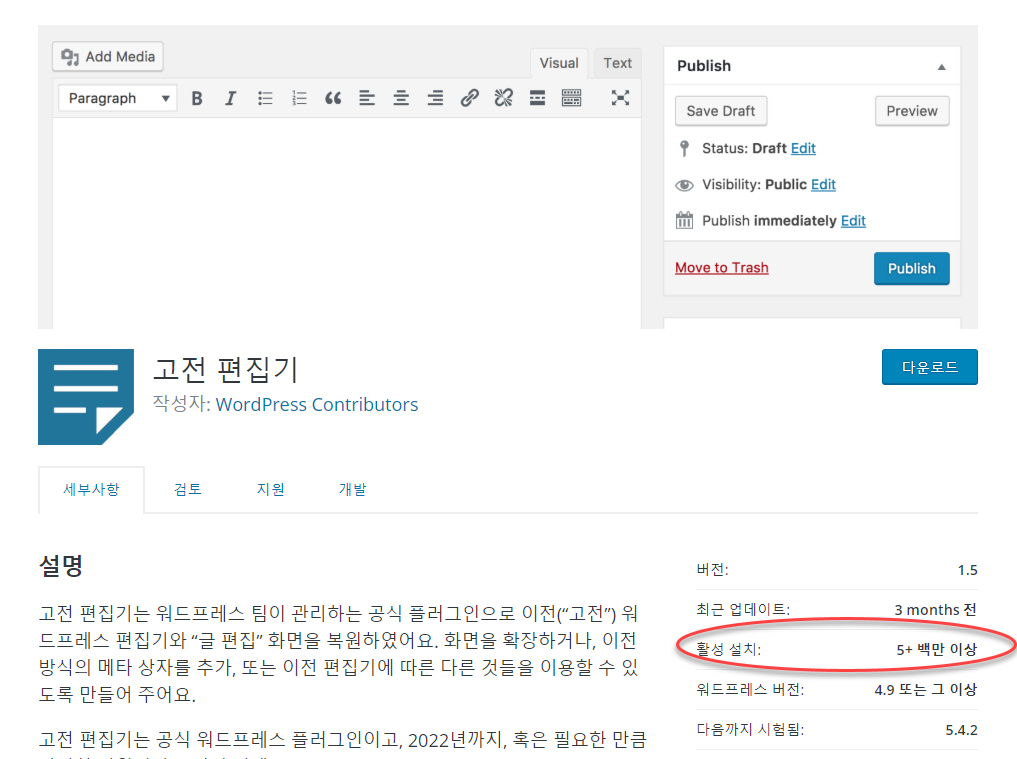1017x759 pixels.
Task: Click inside the editor content area
Action: pyautogui.click(x=347, y=224)
